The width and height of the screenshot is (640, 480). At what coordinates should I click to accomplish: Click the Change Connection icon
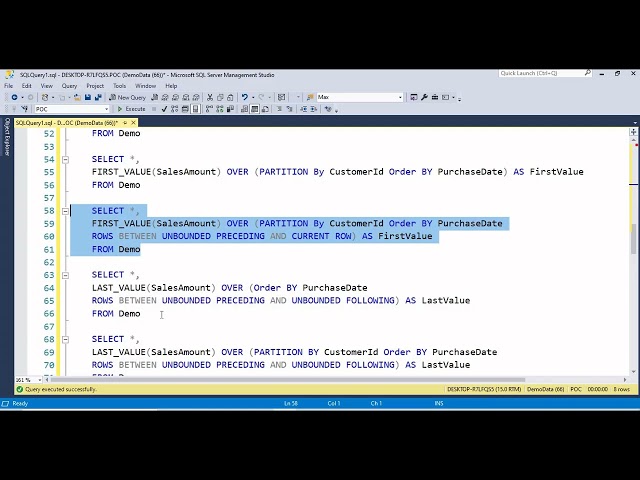tap(25, 109)
